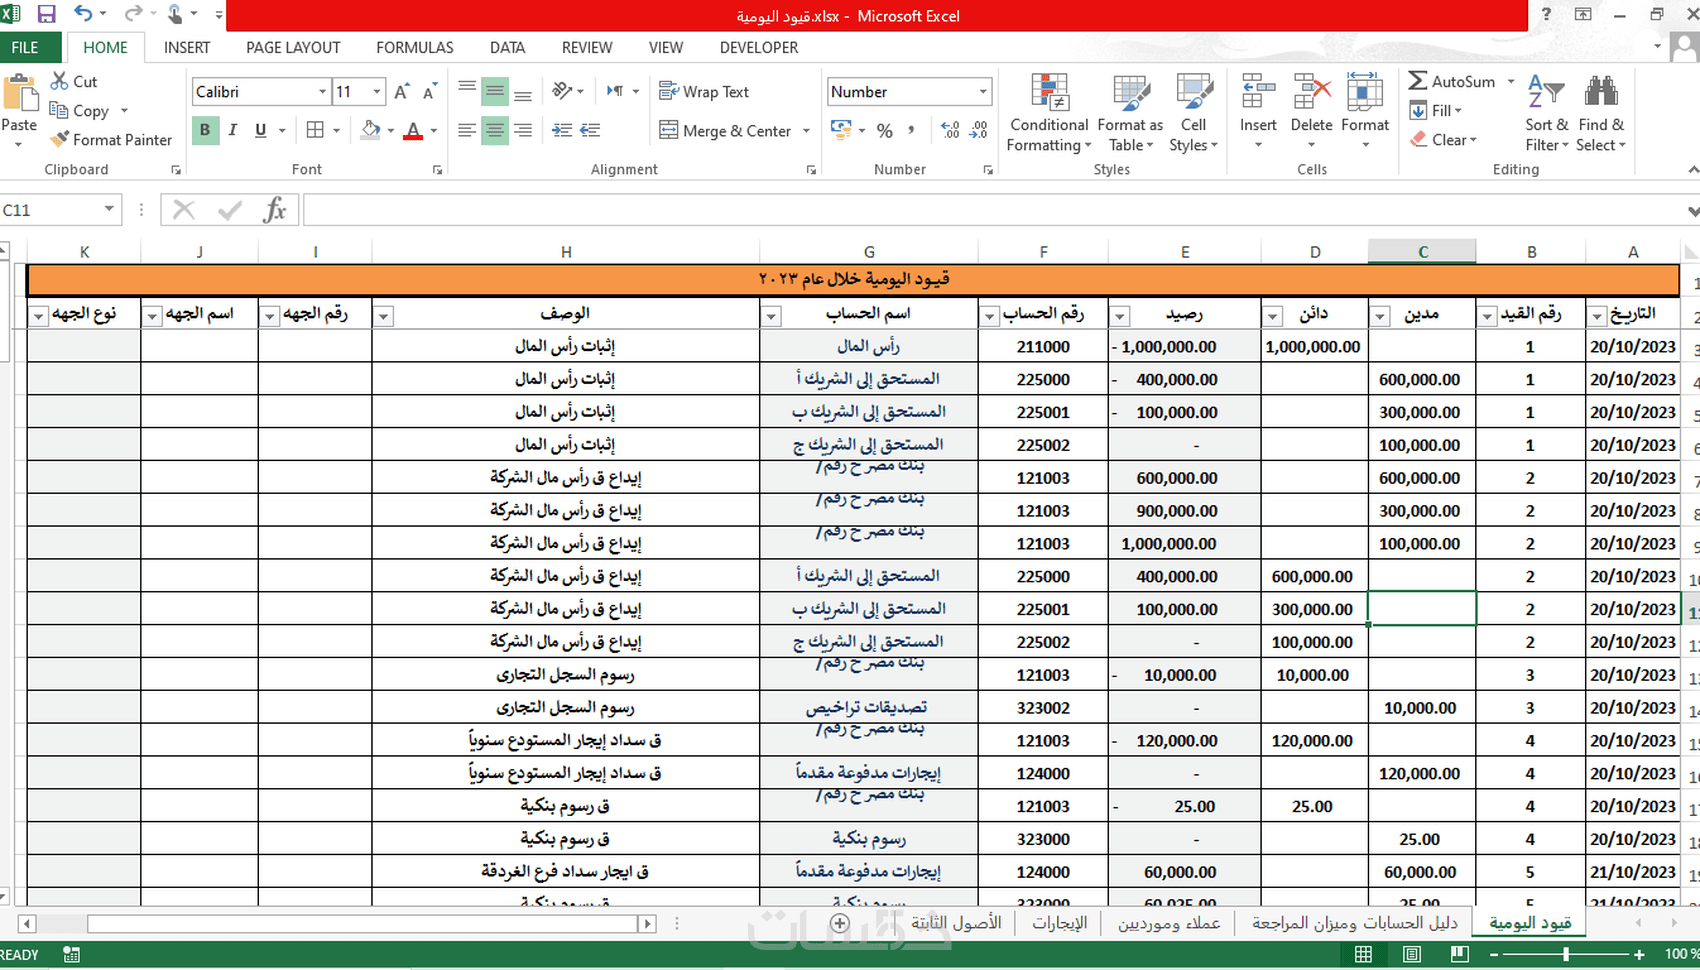The height and width of the screenshot is (970, 1700).
Task: Switch to the PAGE LAYOUT ribbon tab
Action: 293,48
